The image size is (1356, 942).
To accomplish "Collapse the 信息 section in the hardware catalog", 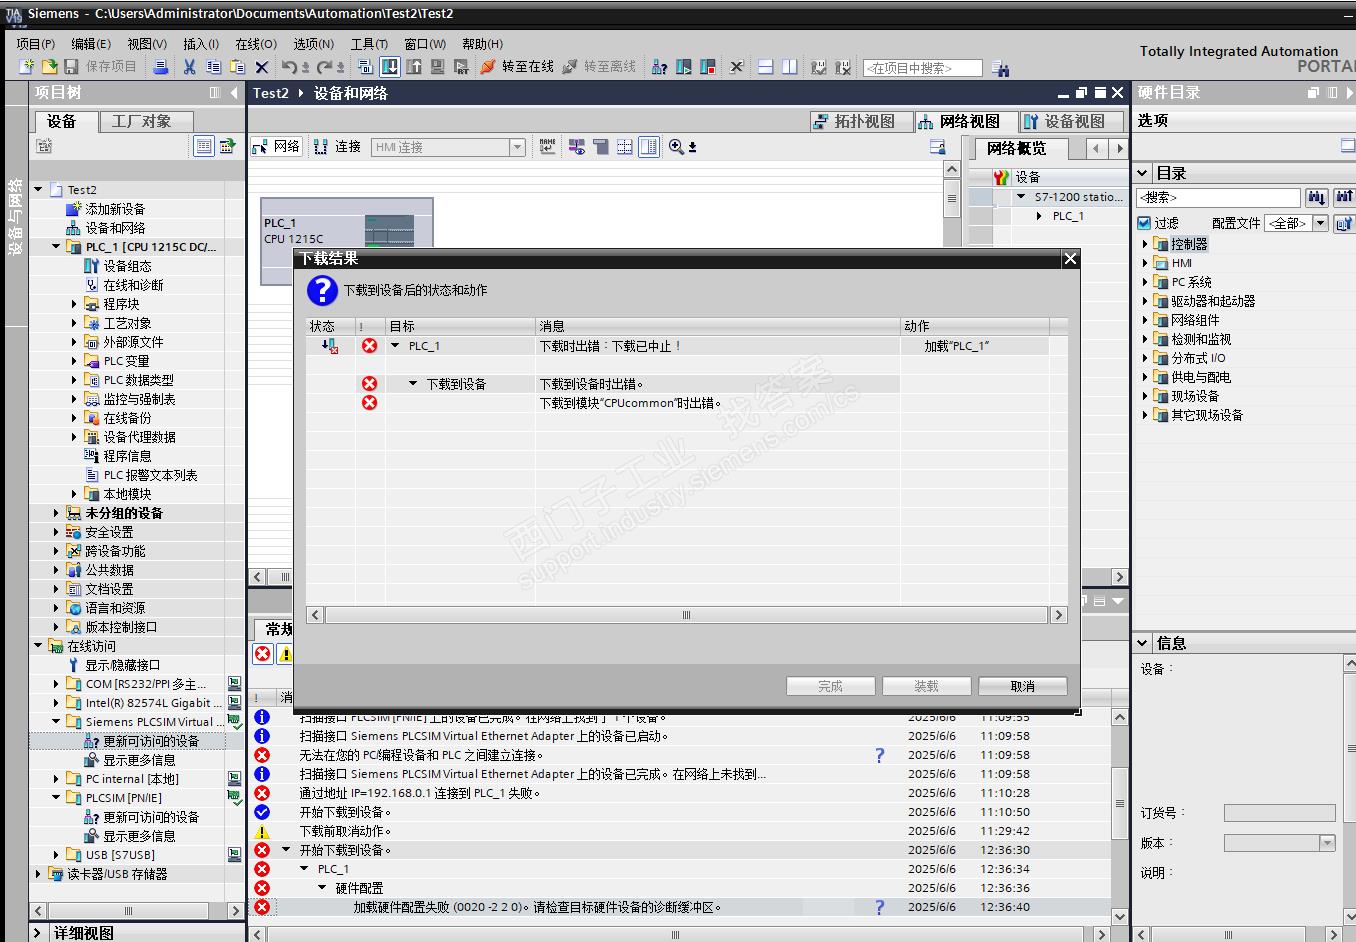I will (1143, 643).
